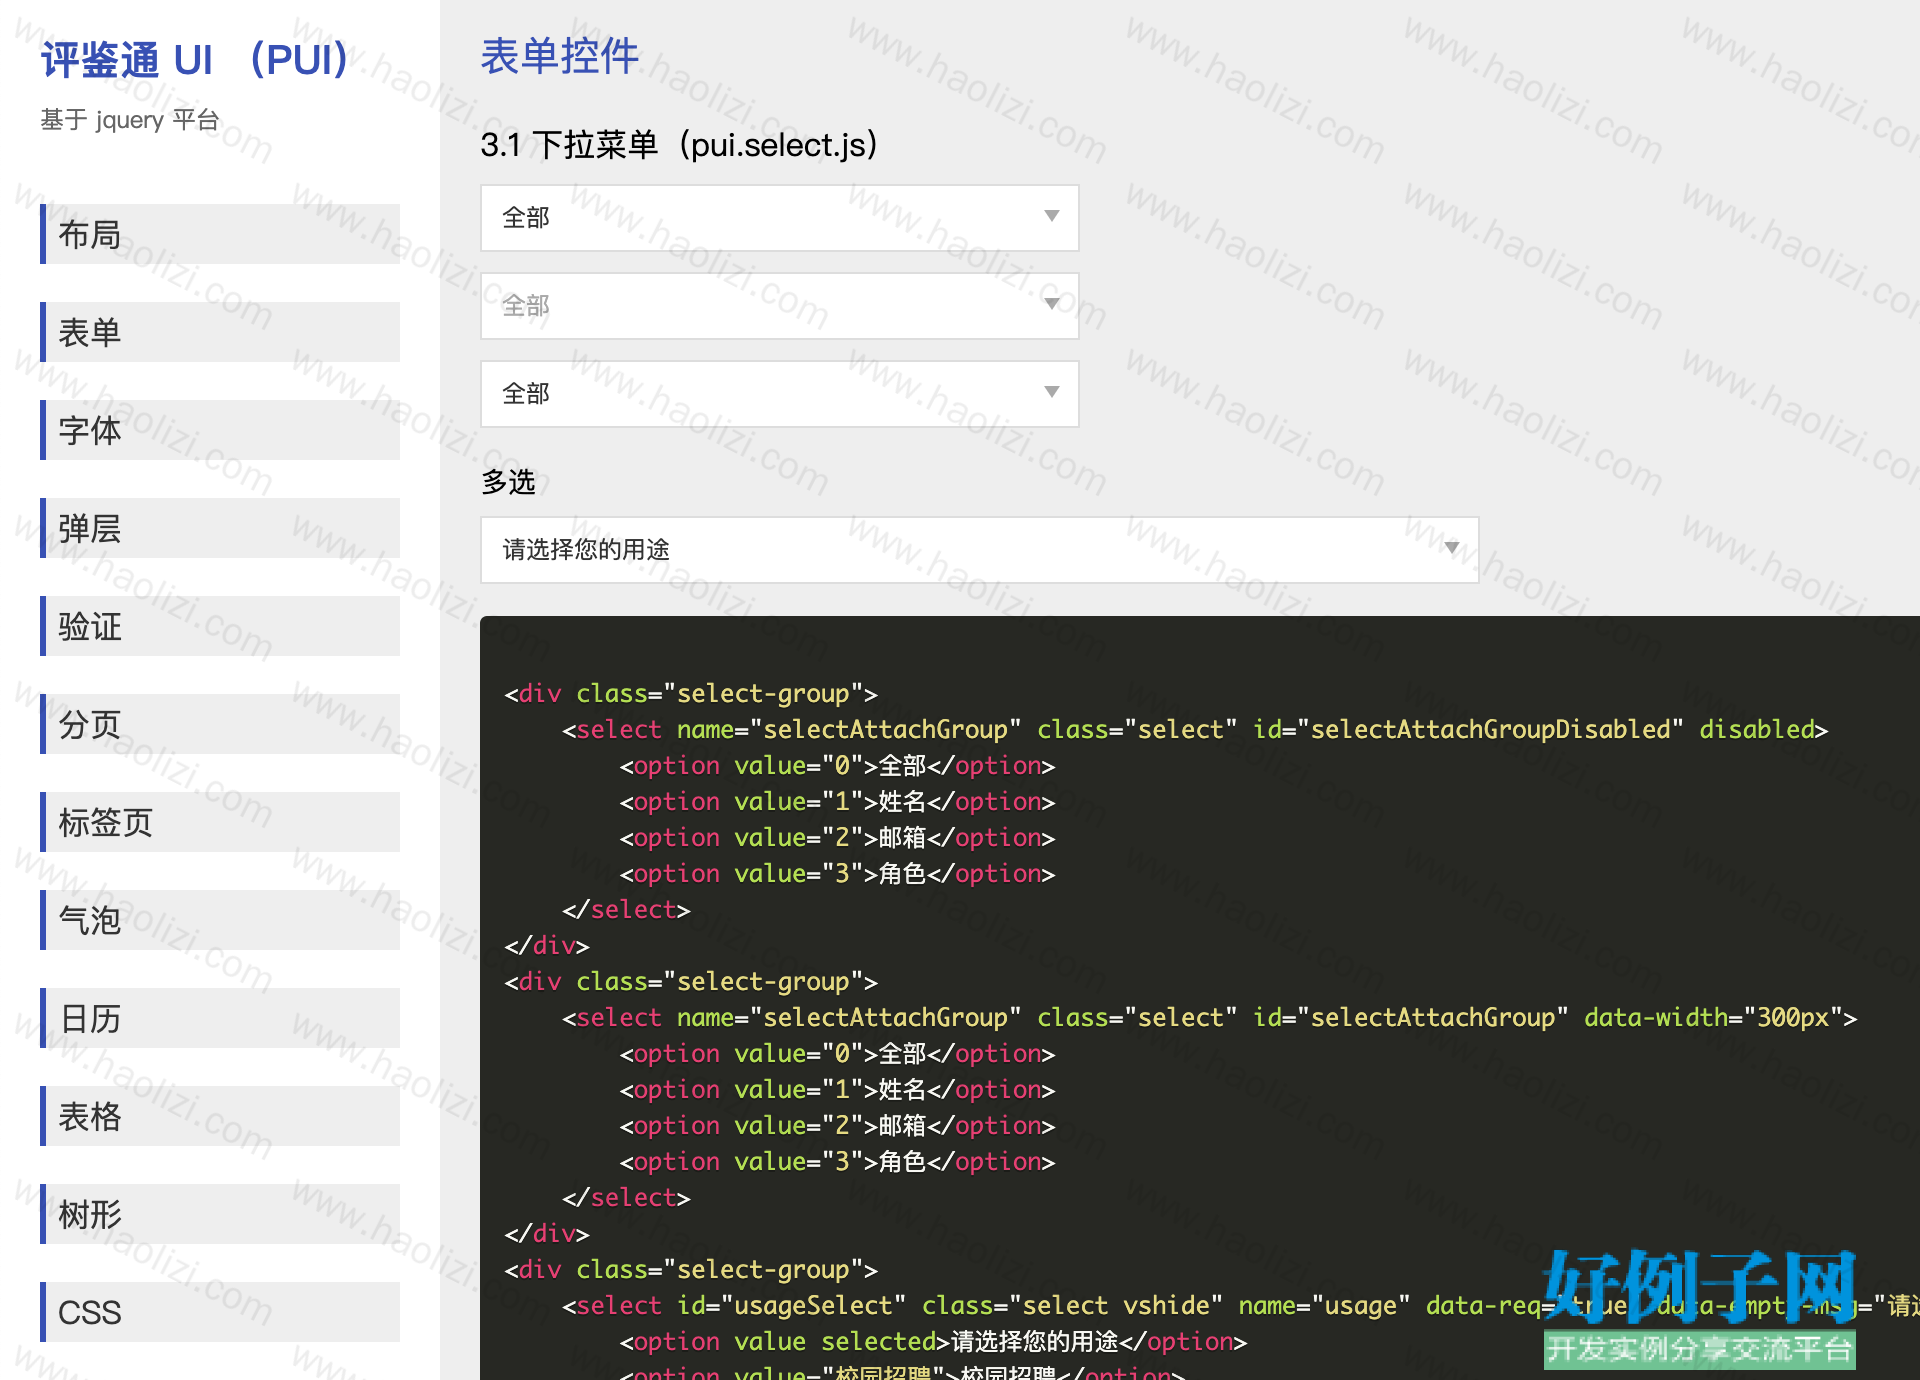The width and height of the screenshot is (1920, 1380).
Task: Click the 多选 label
Action: tap(508, 482)
